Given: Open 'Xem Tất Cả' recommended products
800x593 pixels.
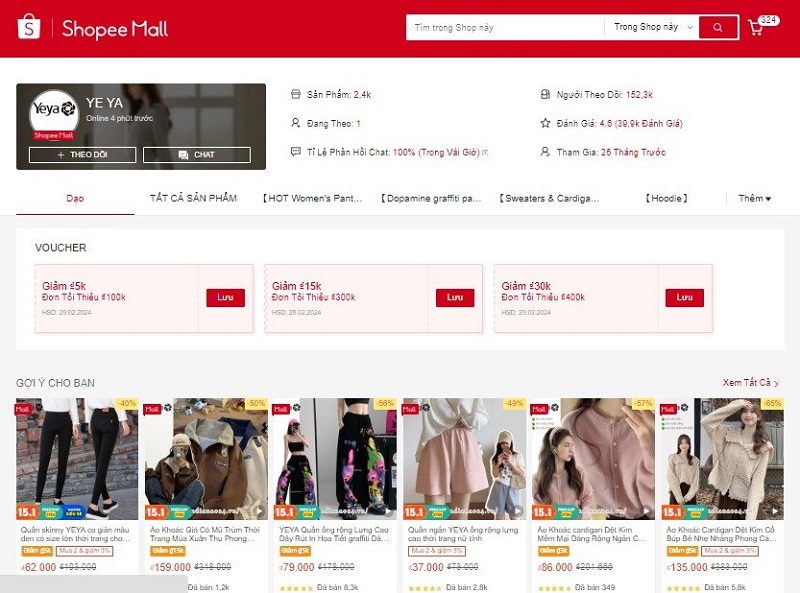Looking at the screenshot, I should tap(750, 383).
